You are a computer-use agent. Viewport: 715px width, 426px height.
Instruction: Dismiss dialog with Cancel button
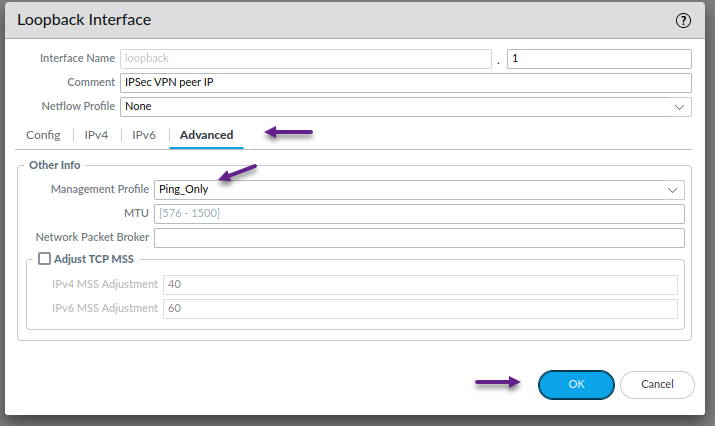tap(657, 384)
